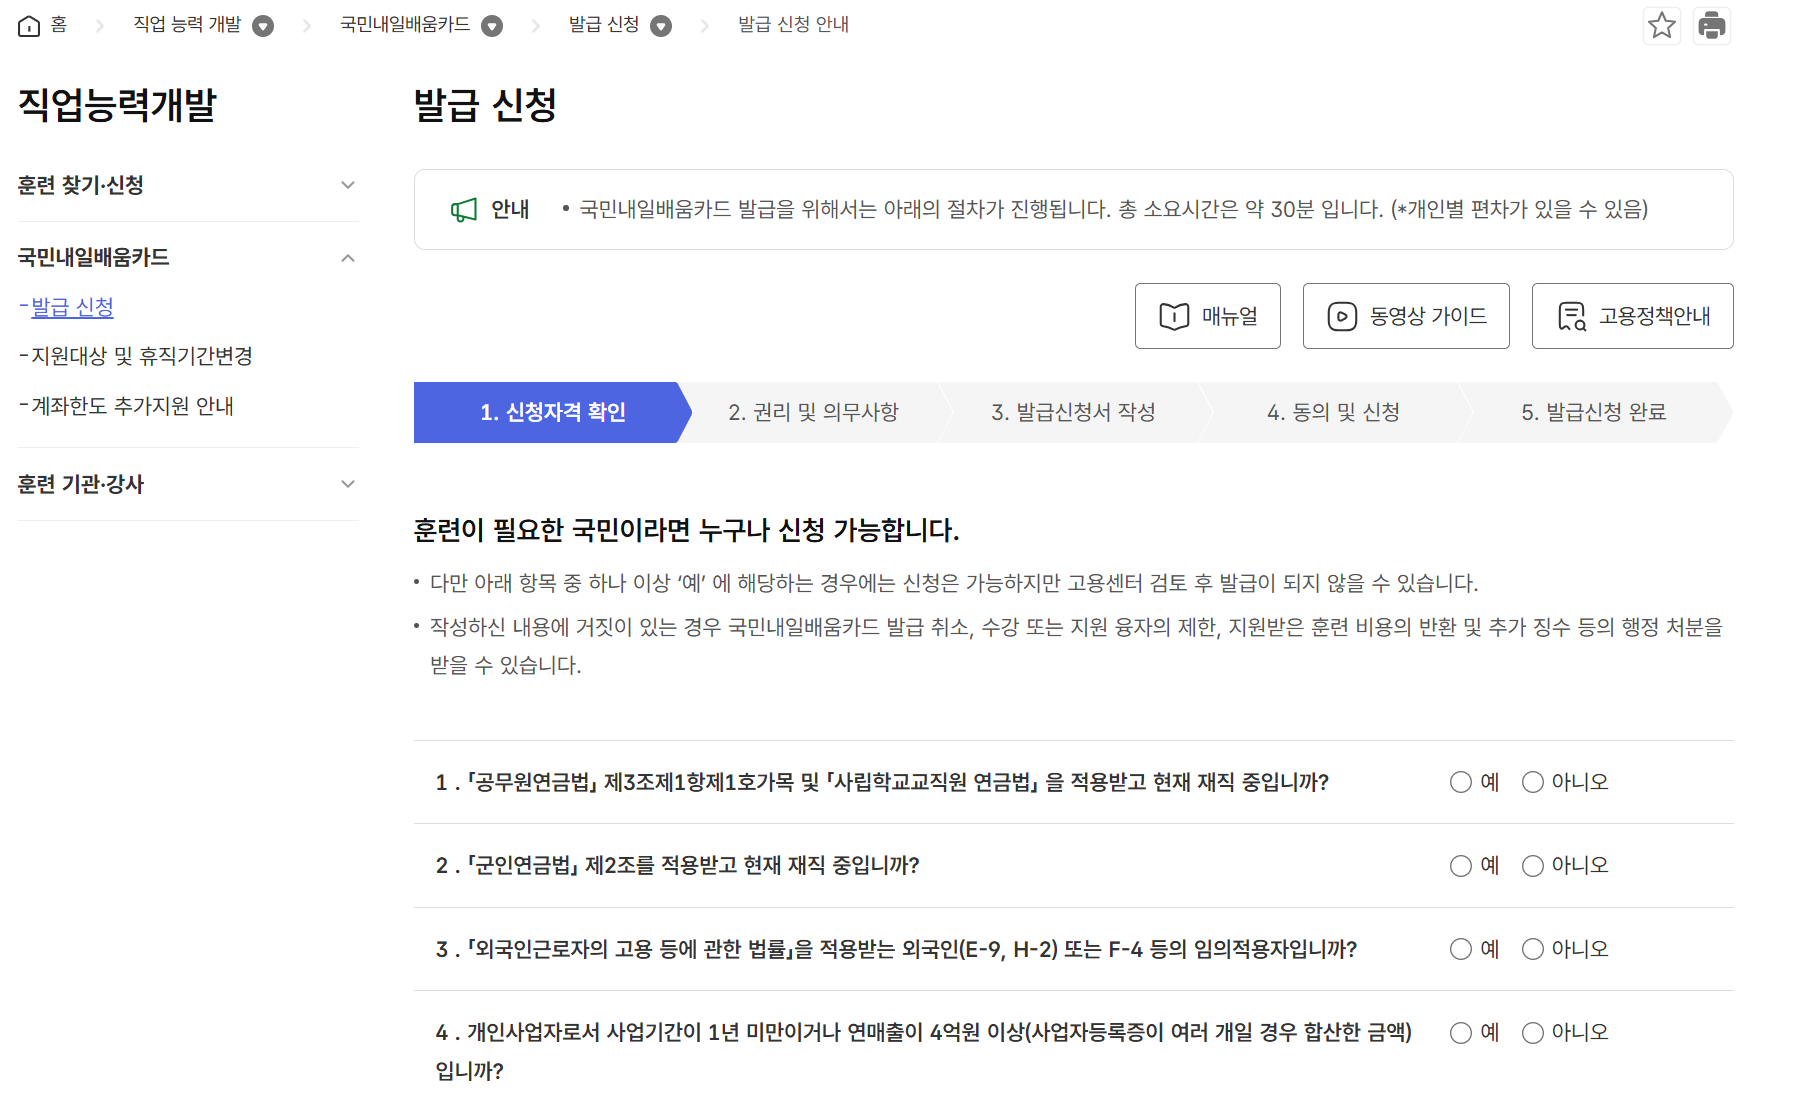The height and width of the screenshot is (1102, 1810).
Task: Click the book icon on 매뉴얼 button
Action: click(x=1174, y=316)
